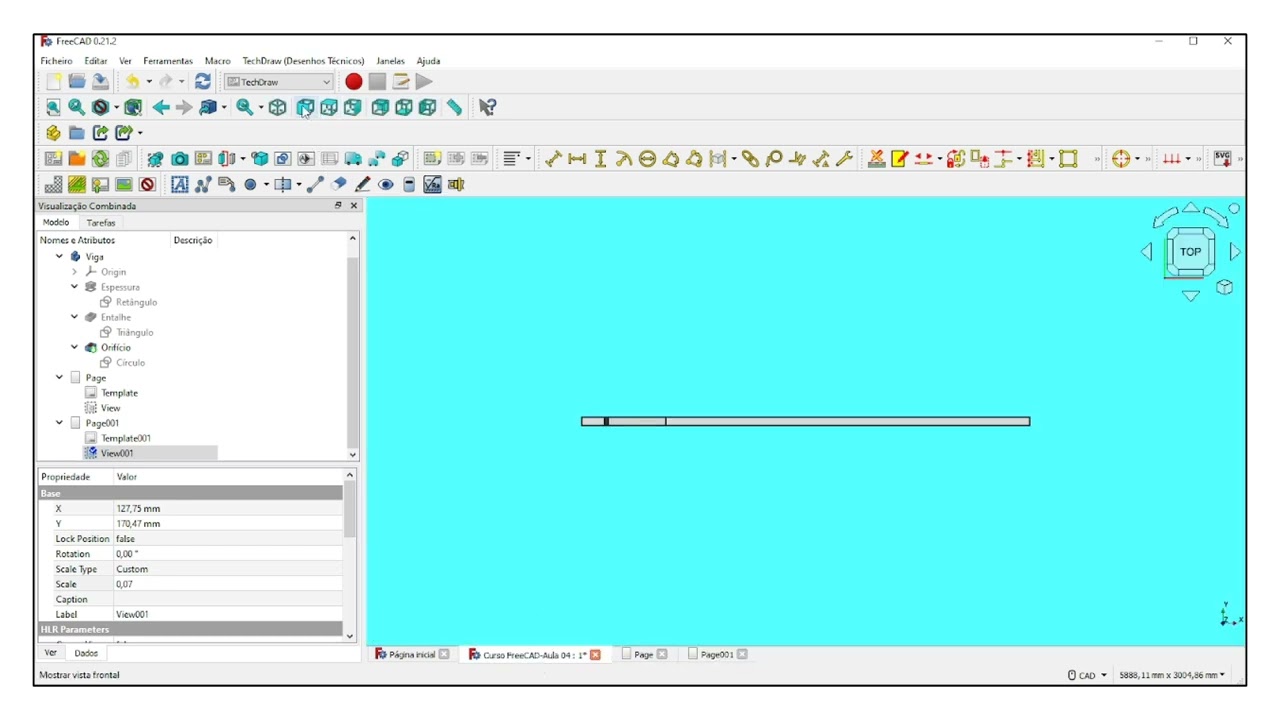Click the Insert length dimension icon
The height and width of the screenshot is (720, 1280).
(x=553, y=159)
